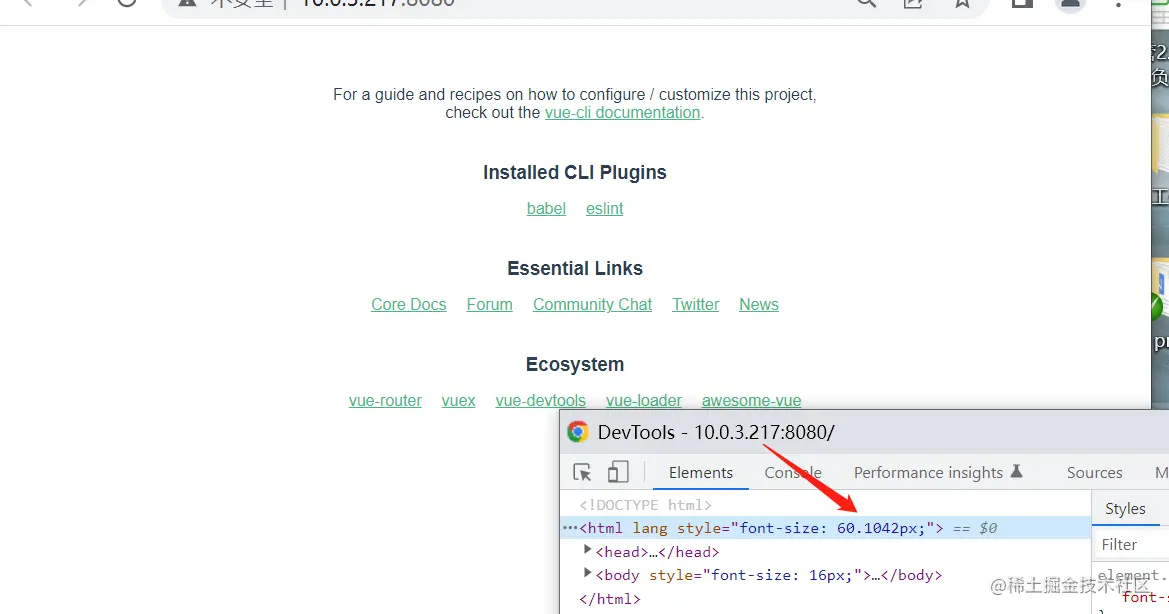The image size is (1169, 614).
Task: Open the eslint plugin link
Action: pyautogui.click(x=605, y=209)
